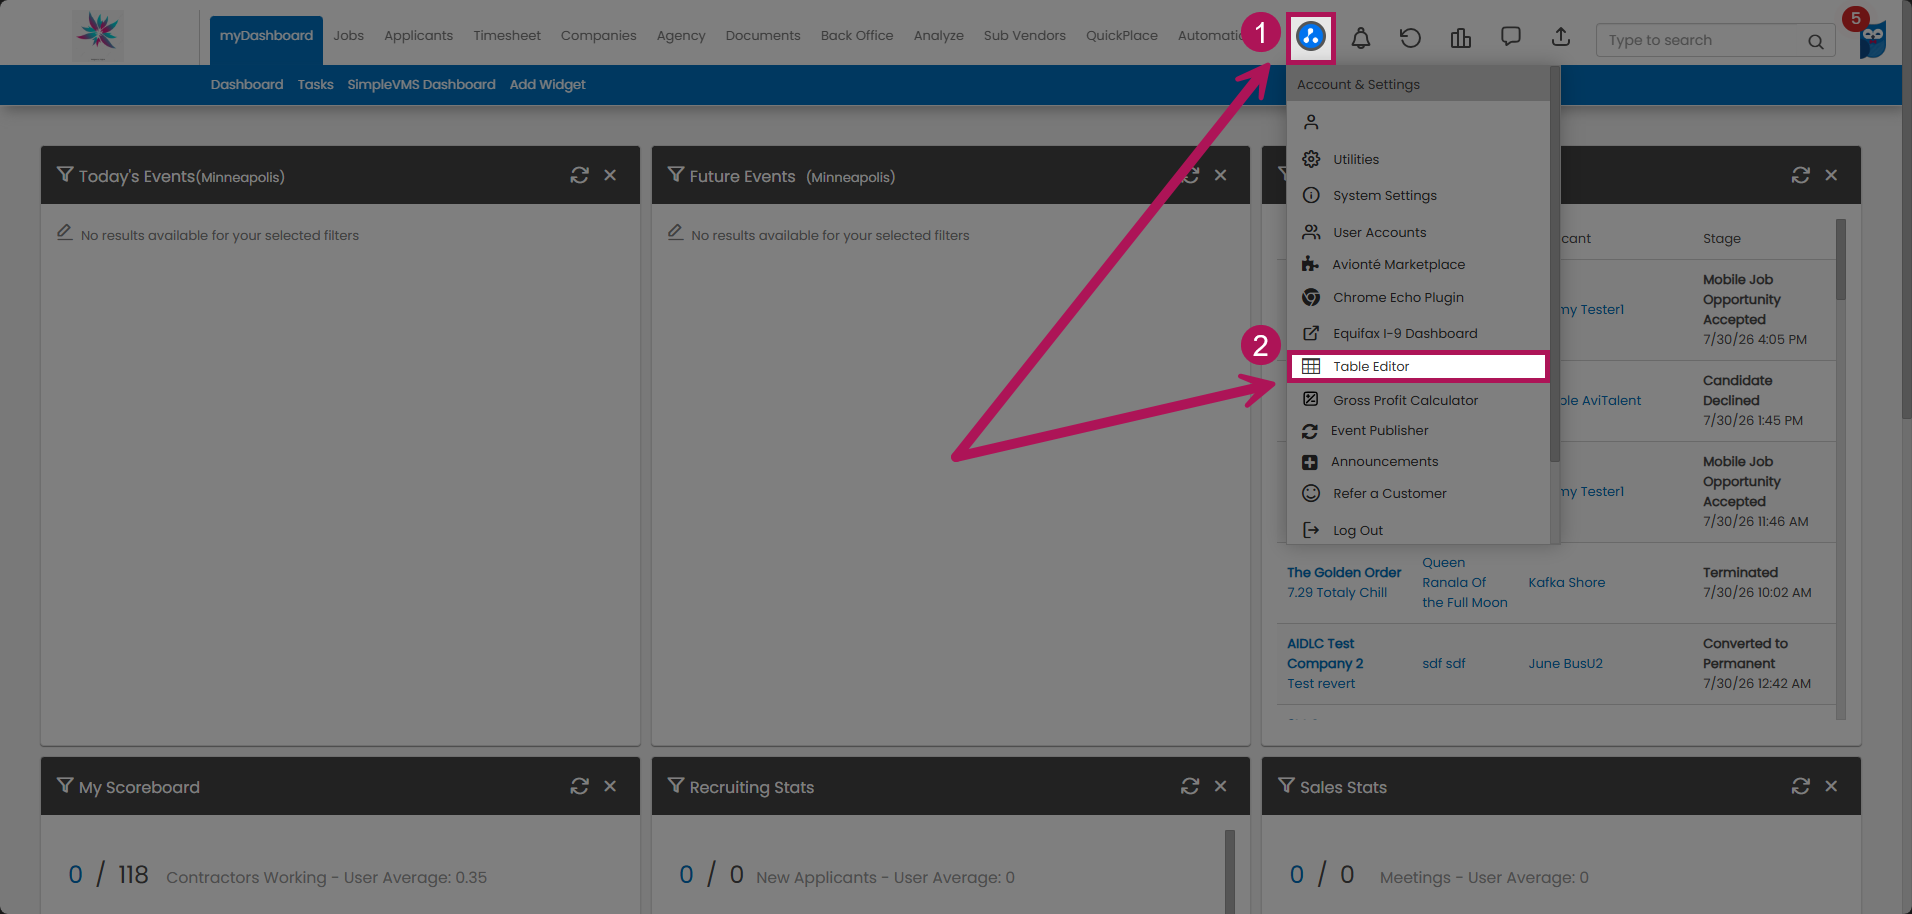Click AIDLC Test Company 2 link
1912x914 pixels.
coord(1325,653)
